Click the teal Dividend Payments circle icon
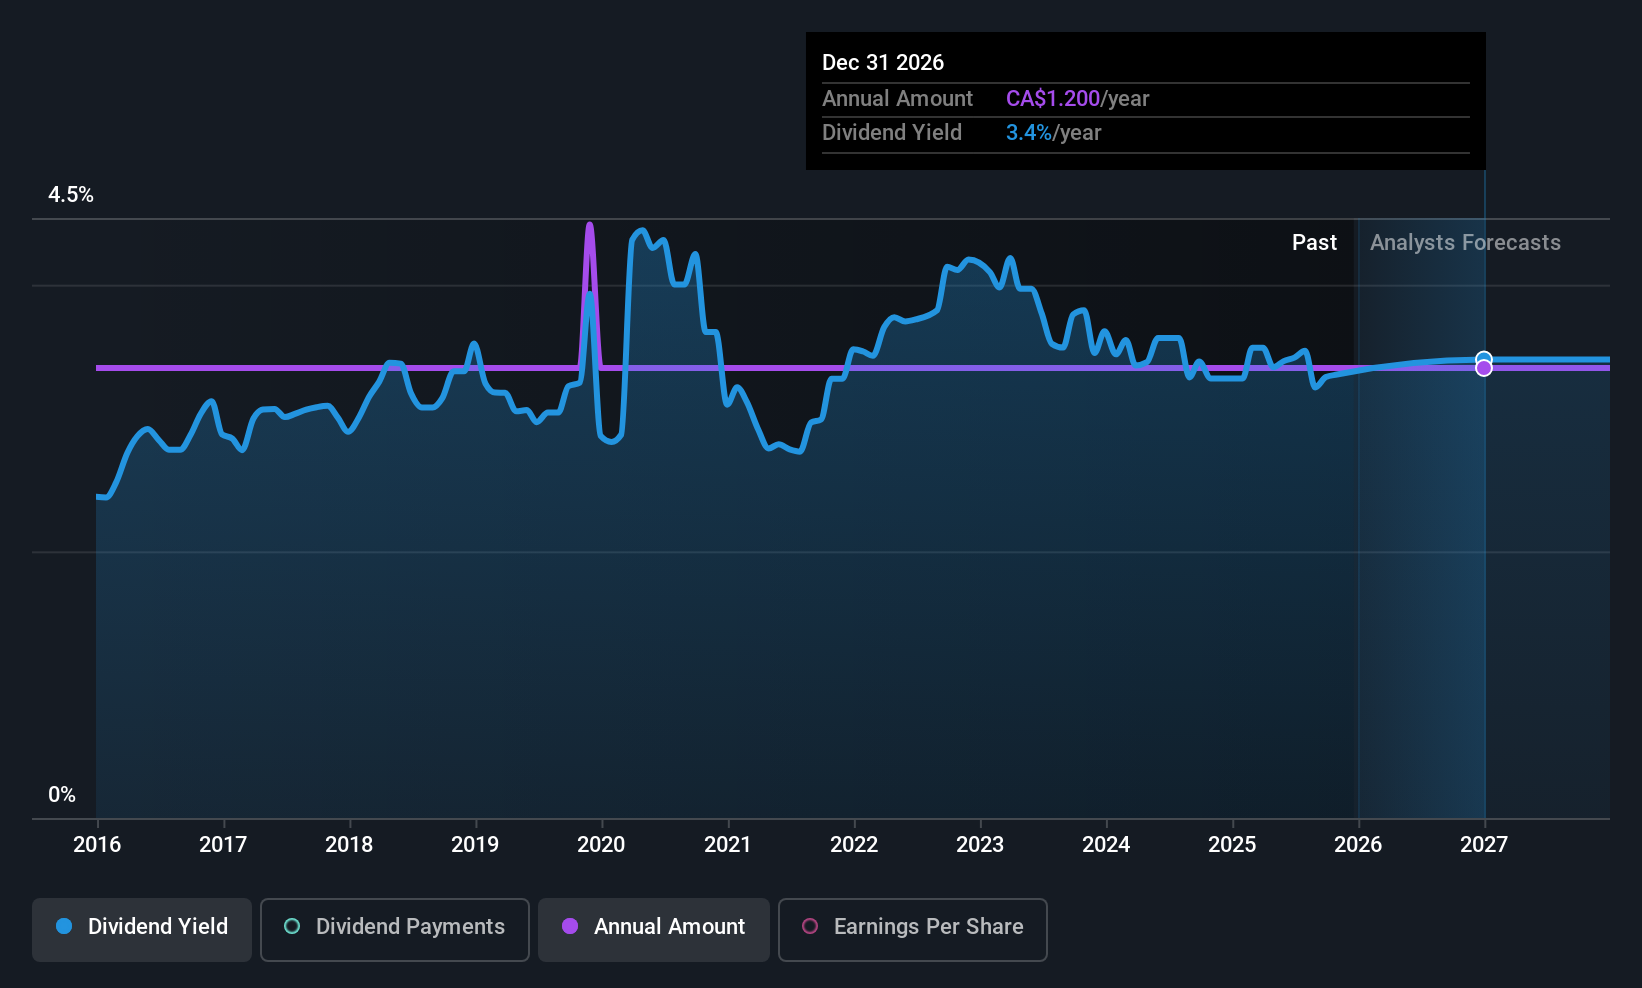1642x988 pixels. click(x=292, y=927)
